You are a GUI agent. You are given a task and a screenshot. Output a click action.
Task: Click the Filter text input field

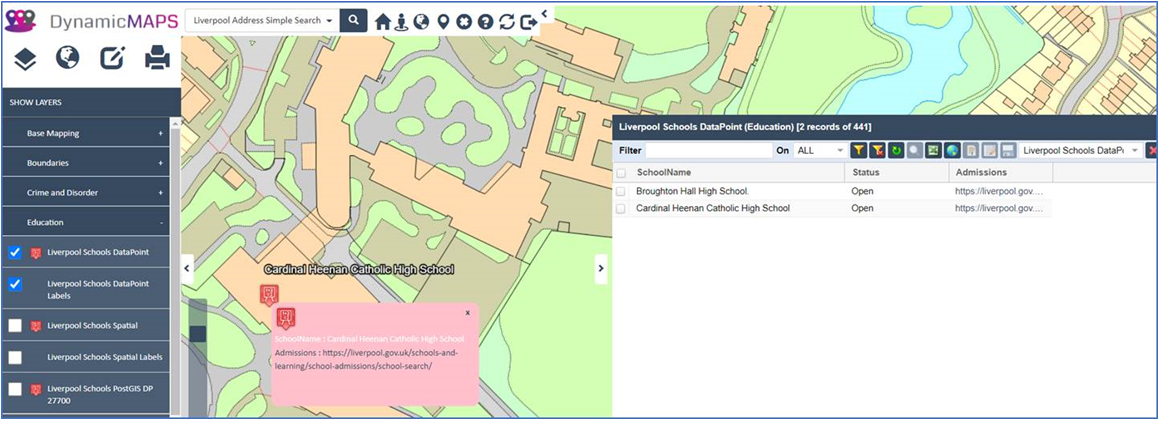709,150
